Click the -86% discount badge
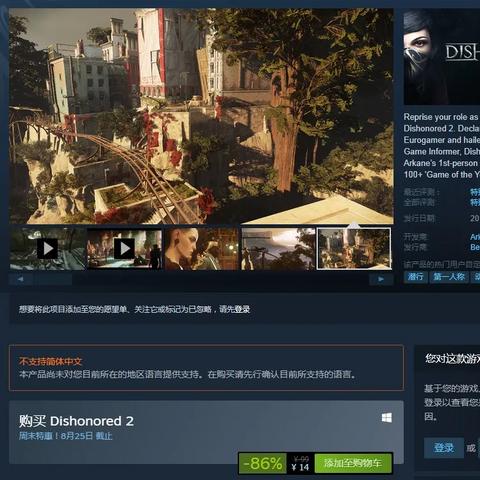480x480 pixels. 263,463
